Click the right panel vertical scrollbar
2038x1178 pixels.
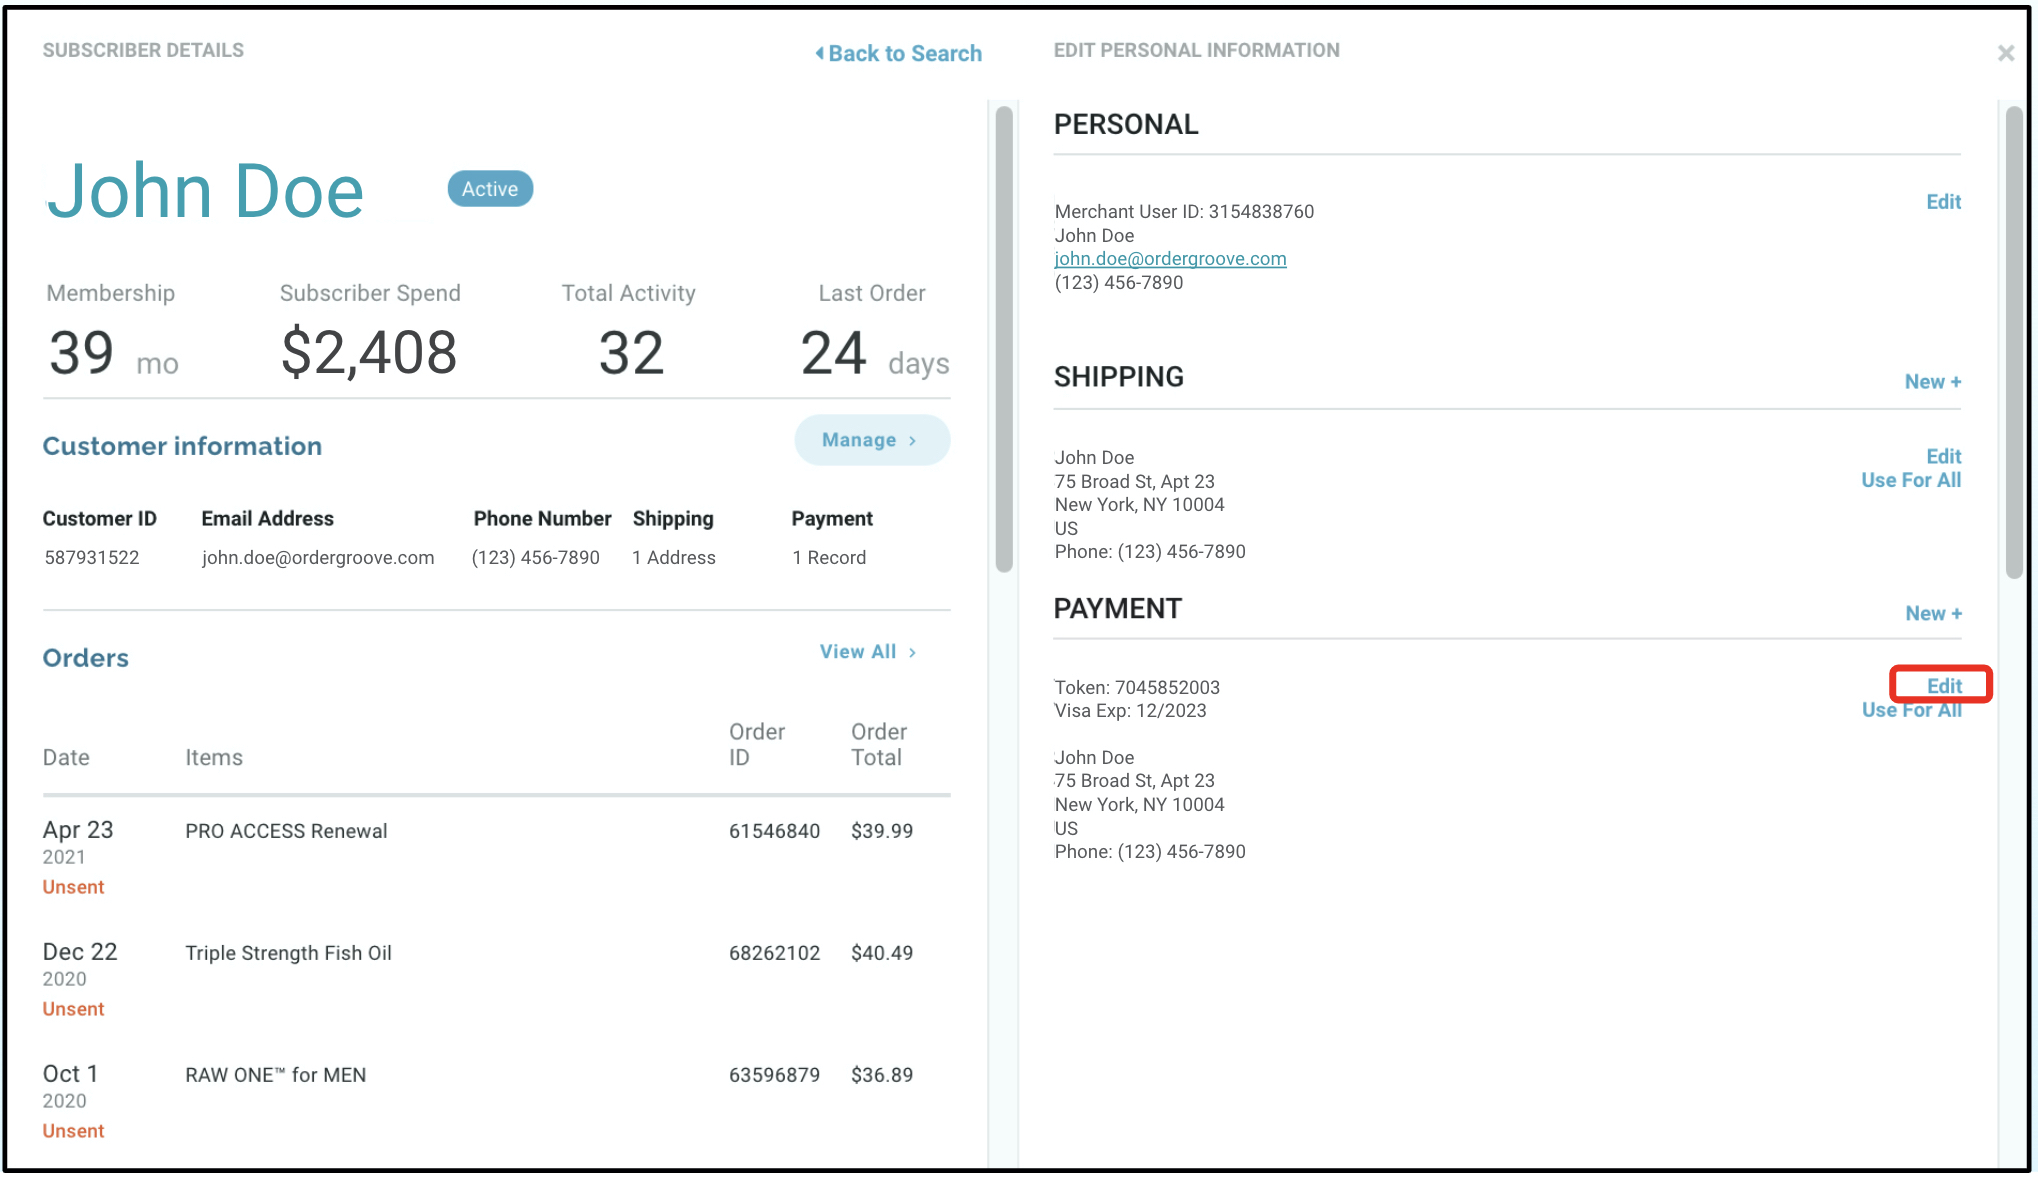[2014, 340]
